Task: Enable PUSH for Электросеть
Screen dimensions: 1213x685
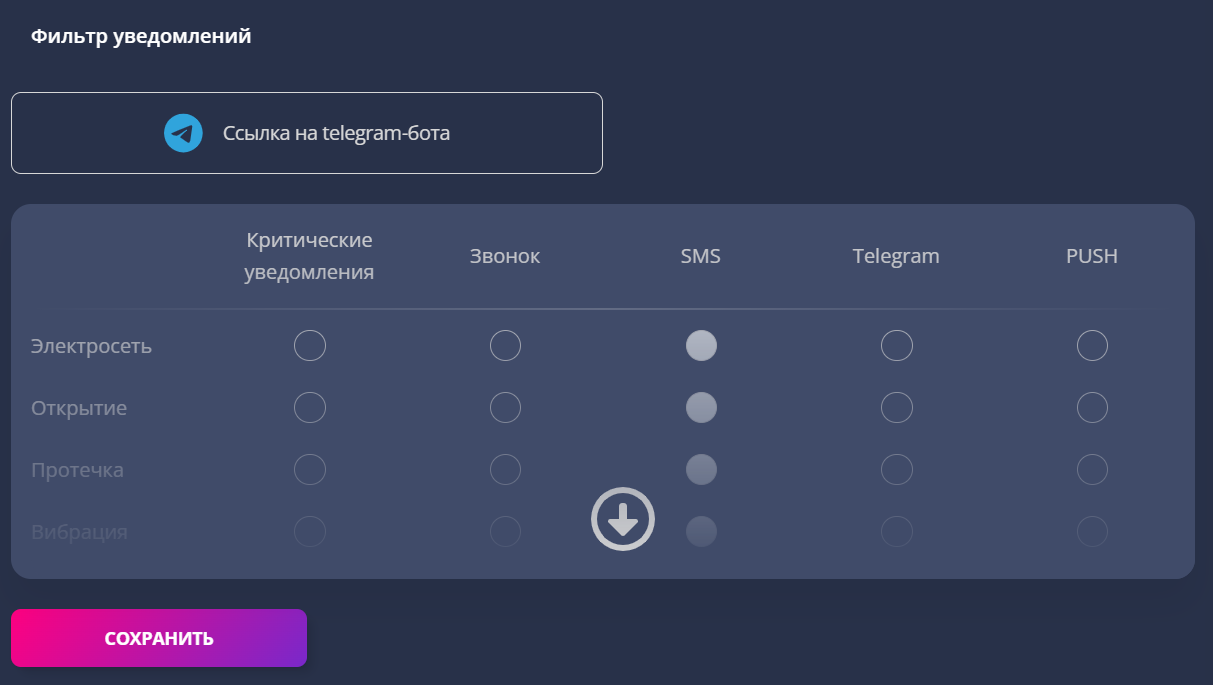Action: pyautogui.click(x=1092, y=346)
